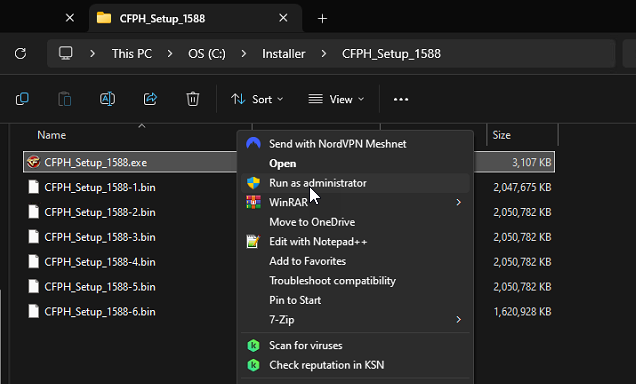This screenshot has height=384, width=636.
Task: Select Pin to Start
Action: click(x=355, y=300)
